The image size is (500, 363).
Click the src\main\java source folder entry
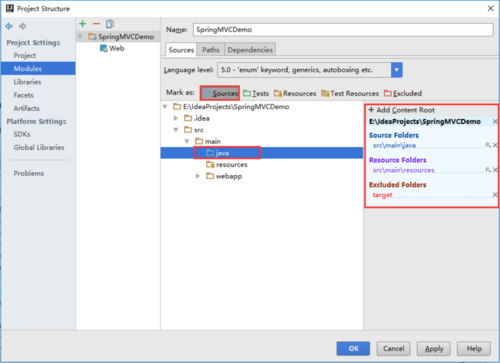click(394, 145)
